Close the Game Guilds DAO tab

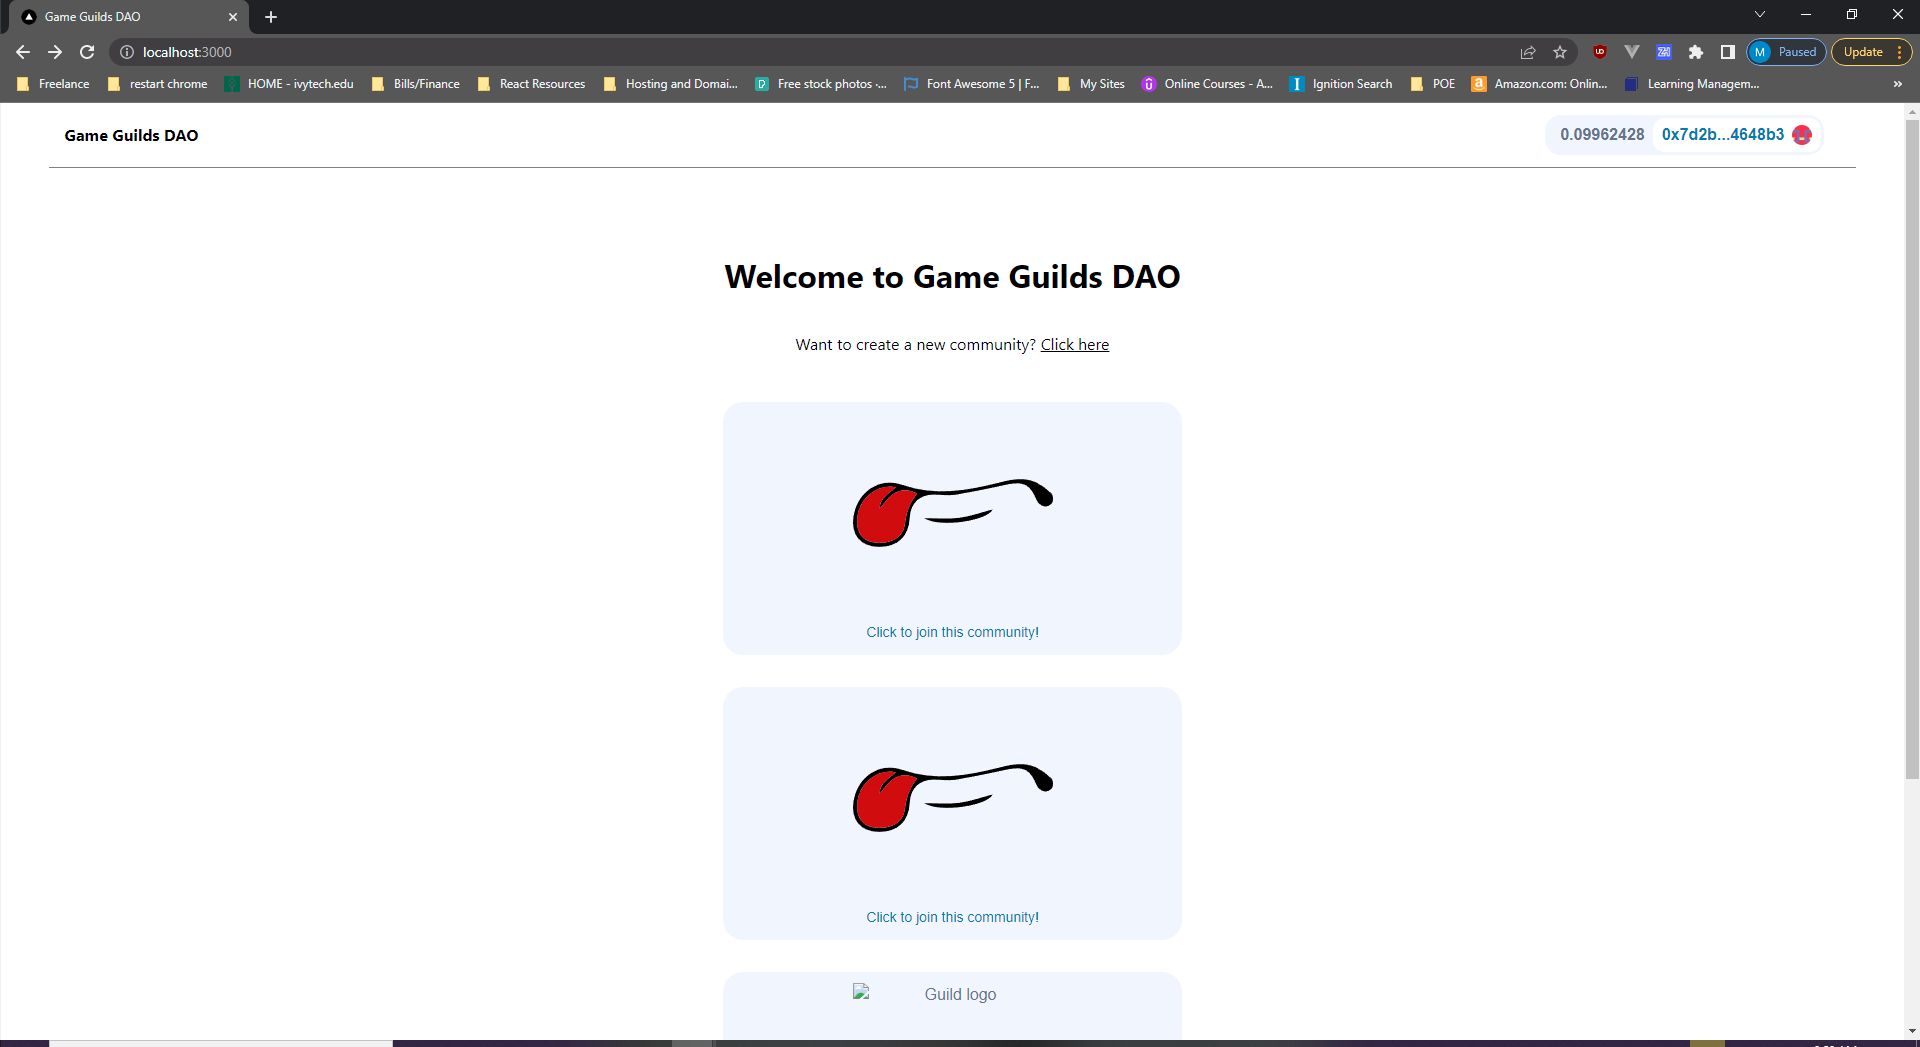[x=233, y=17]
